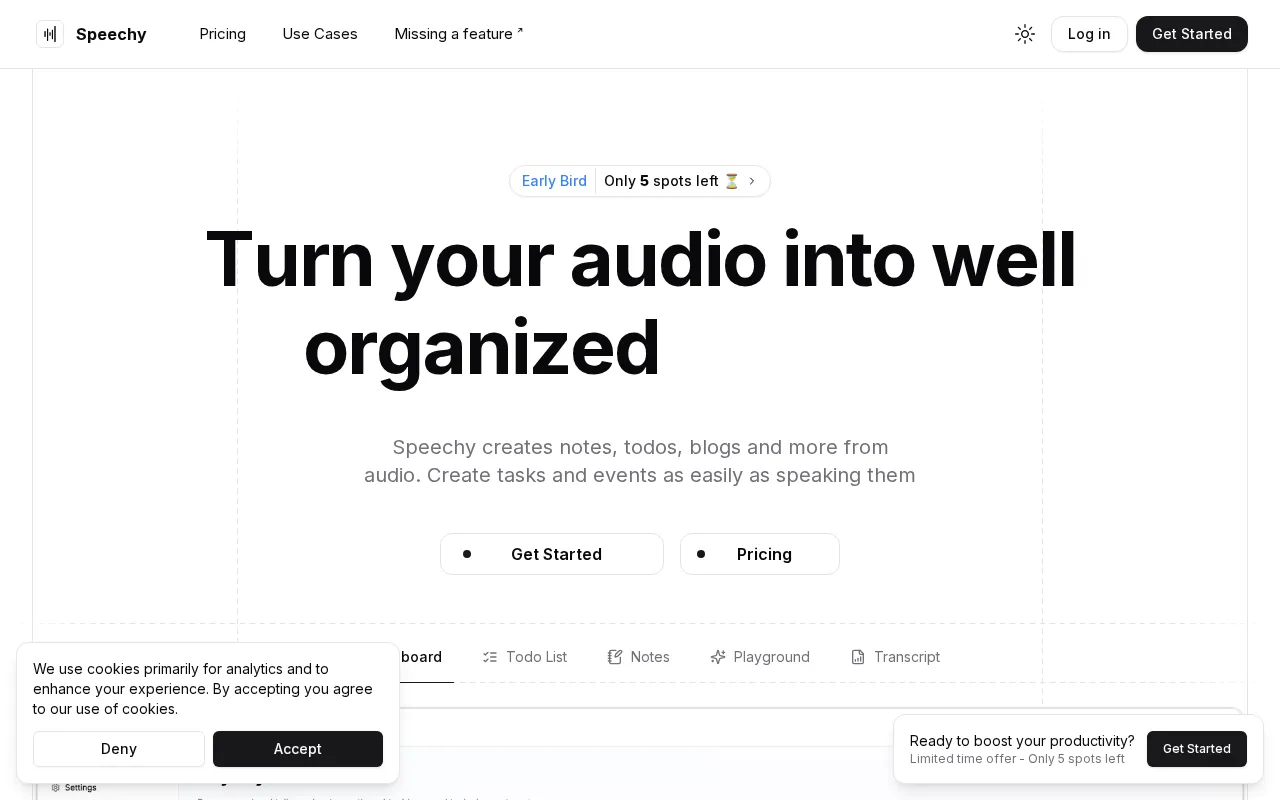
Task: Click the hero Pricing button
Action: 760,554
